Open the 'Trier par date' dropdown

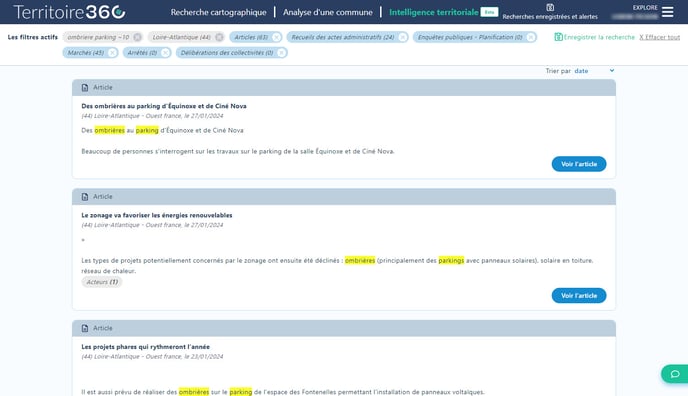pyautogui.click(x=594, y=71)
